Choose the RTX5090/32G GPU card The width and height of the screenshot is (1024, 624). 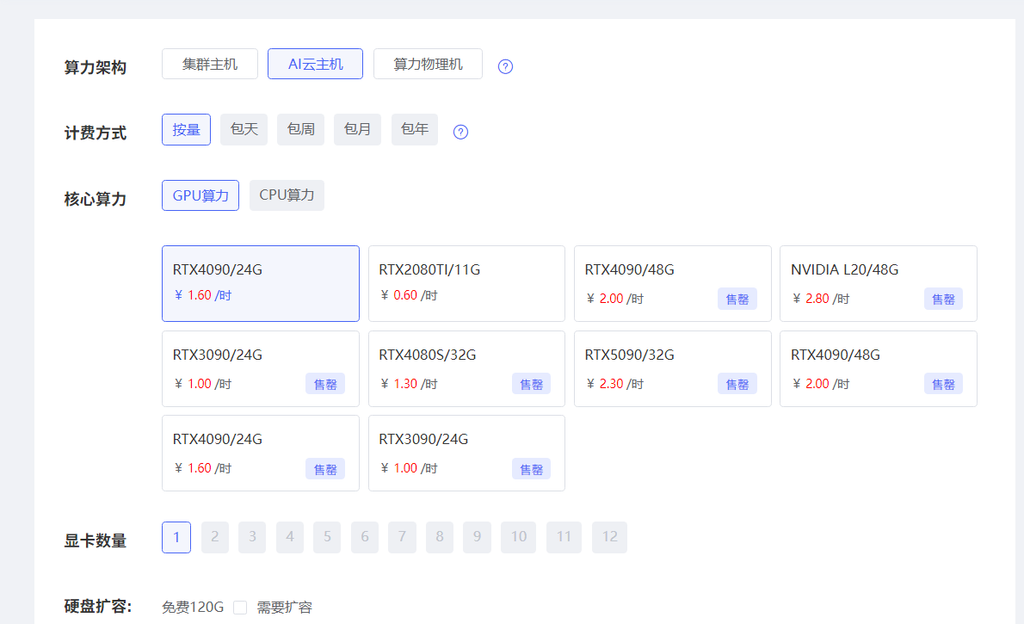673,369
